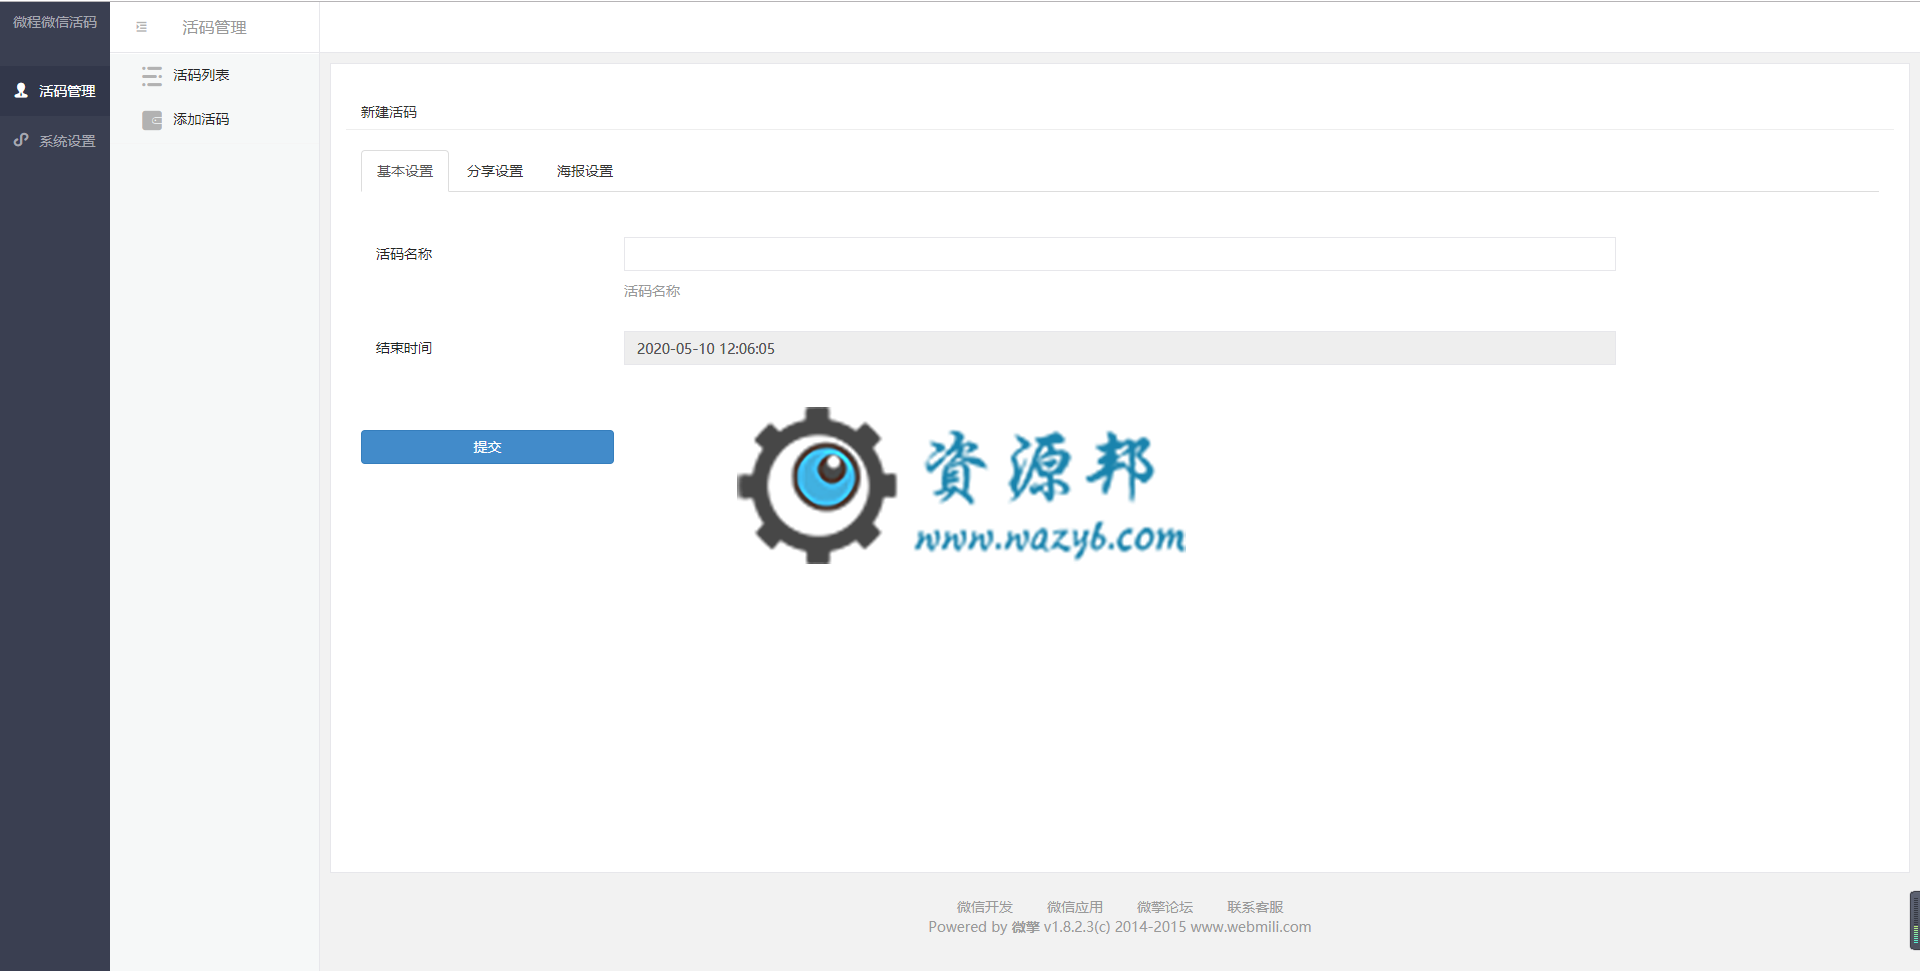1920x971 pixels.
Task: Switch to the 分享设置 tab
Action: 495,171
